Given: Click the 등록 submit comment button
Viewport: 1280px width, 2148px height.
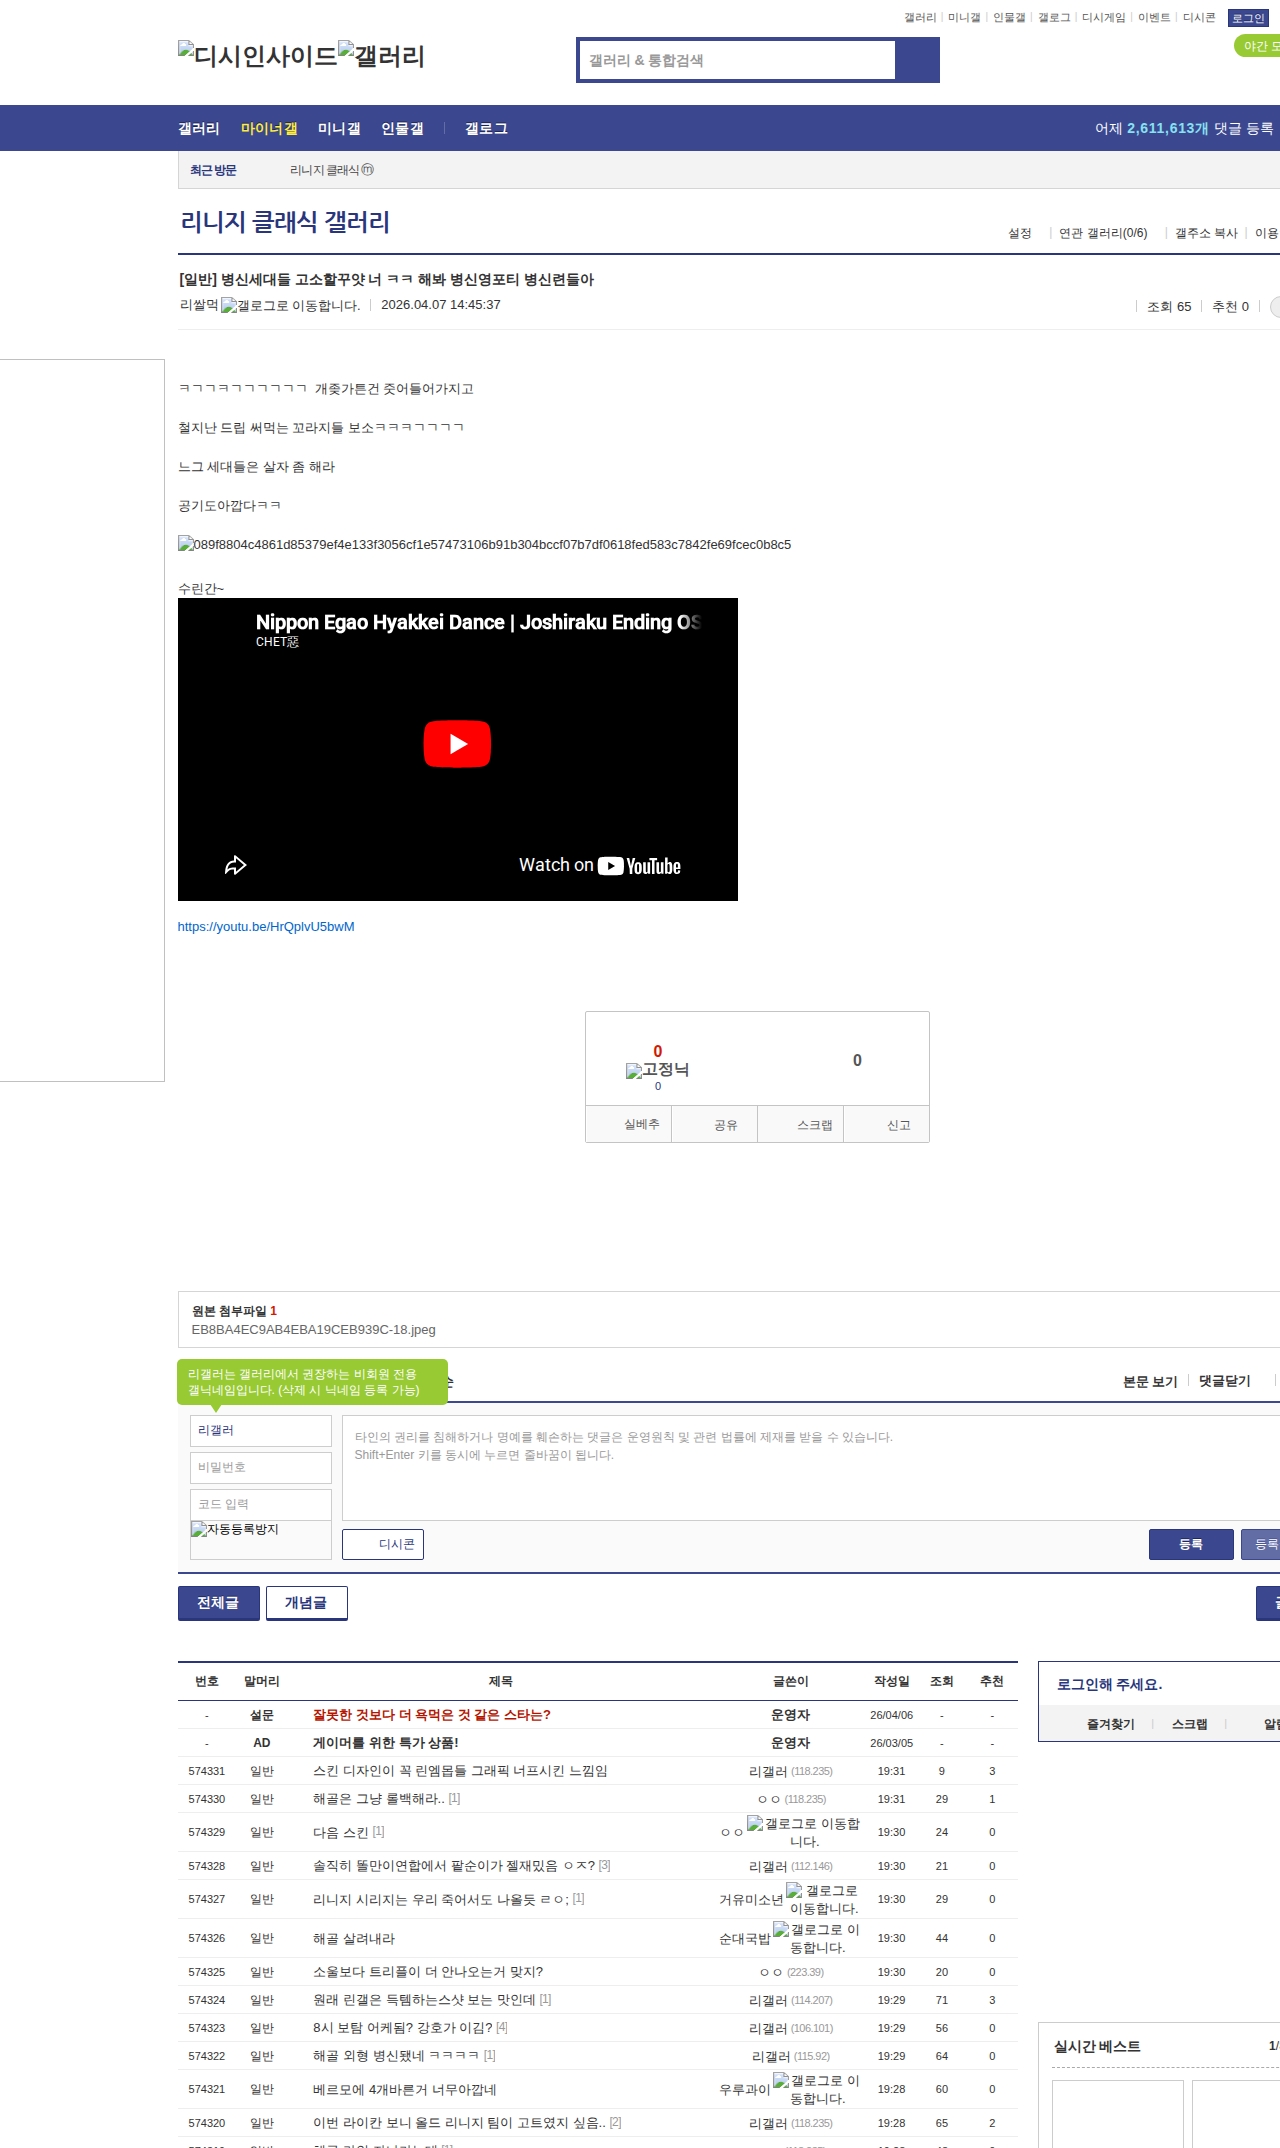Looking at the screenshot, I should pyautogui.click(x=1190, y=1544).
